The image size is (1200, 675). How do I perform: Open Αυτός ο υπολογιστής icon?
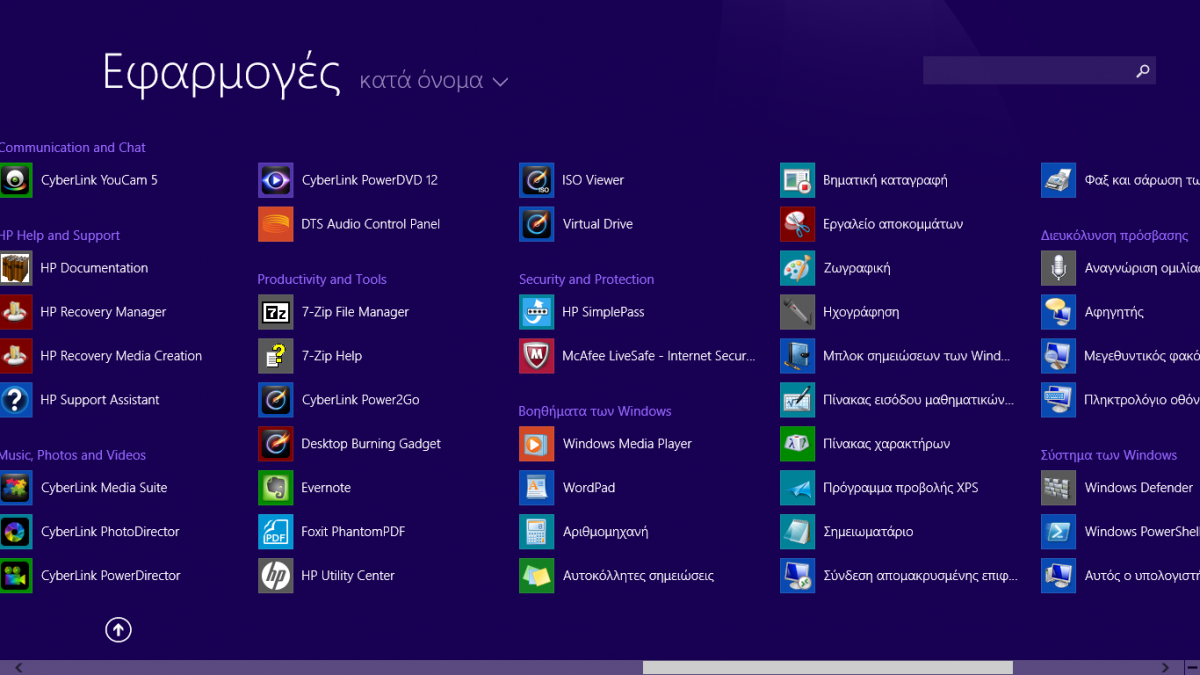pos(1058,576)
